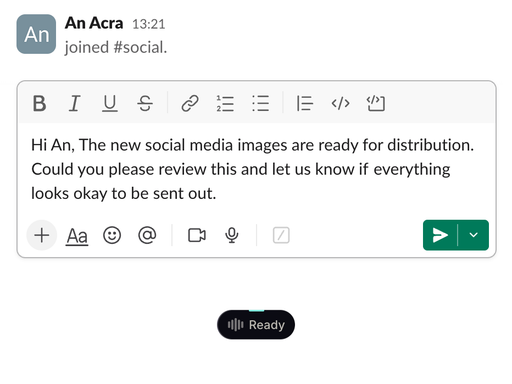Apply italic formatting in composer
This screenshot has width=512, height=384.
[75, 103]
